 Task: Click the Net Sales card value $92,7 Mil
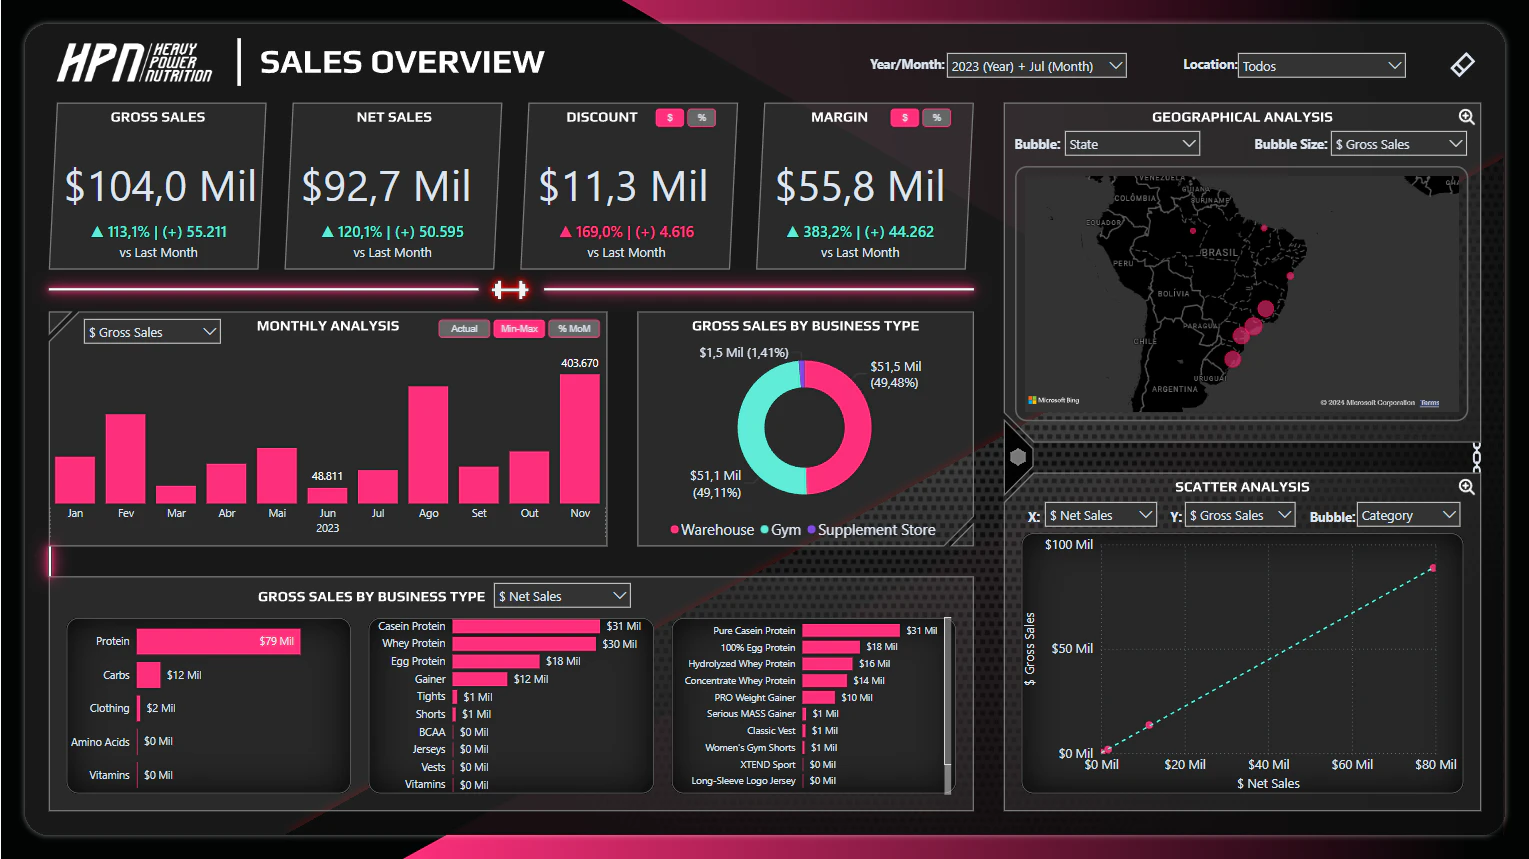point(386,187)
